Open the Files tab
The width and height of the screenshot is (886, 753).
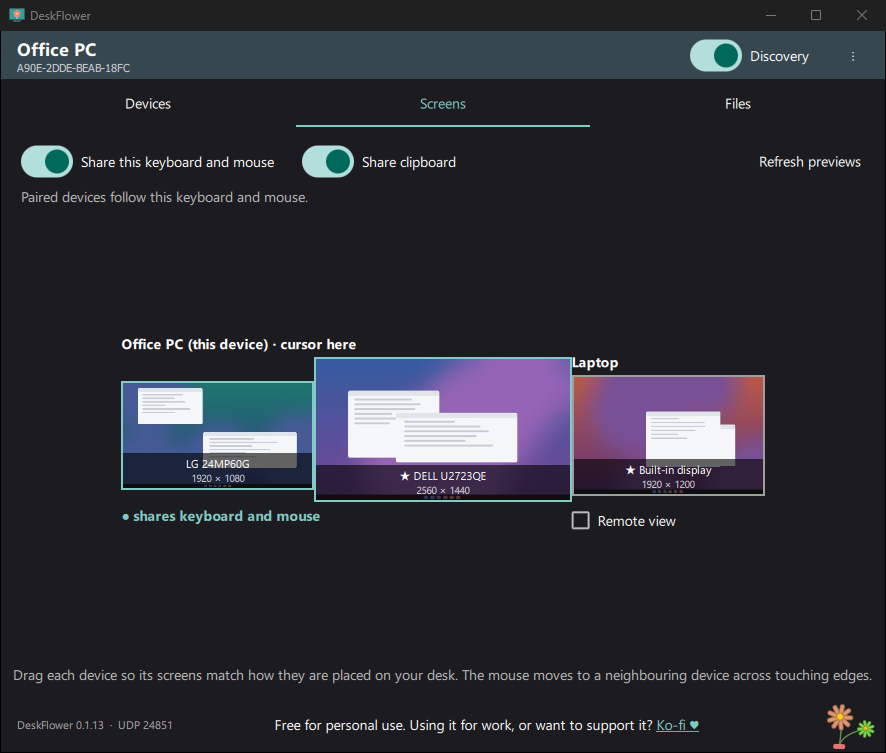(x=737, y=104)
